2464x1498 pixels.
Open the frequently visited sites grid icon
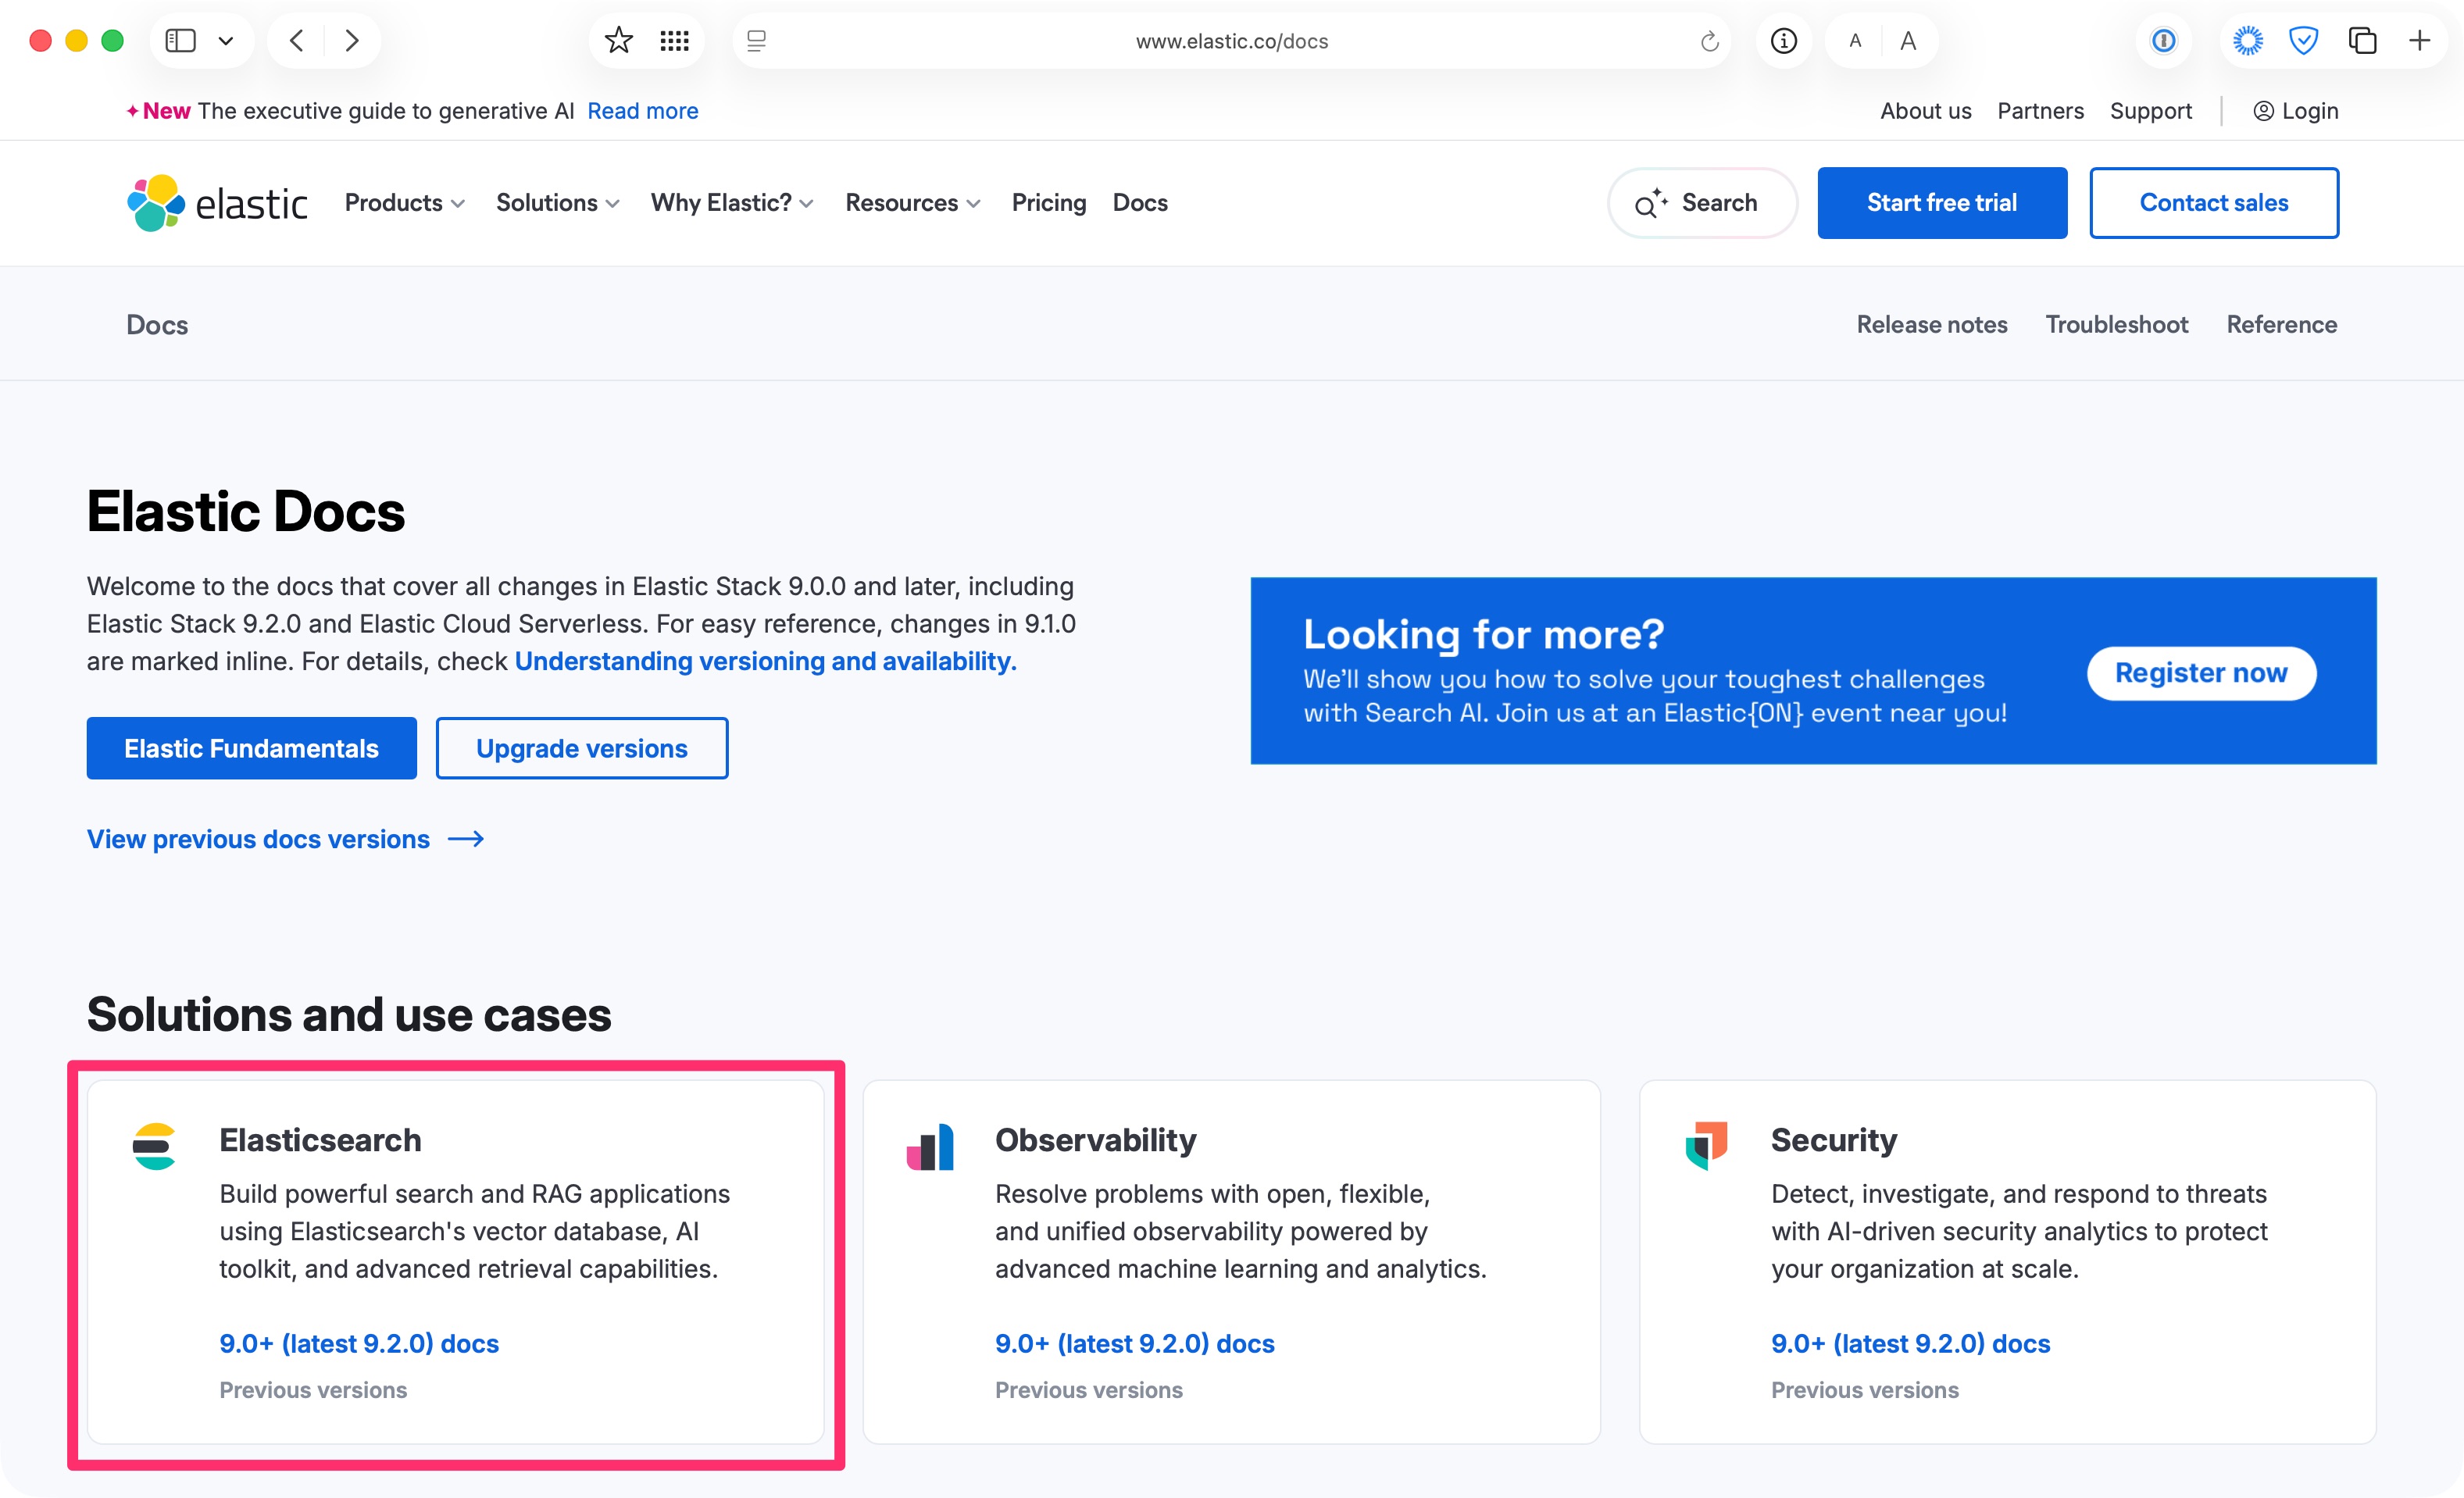point(675,41)
